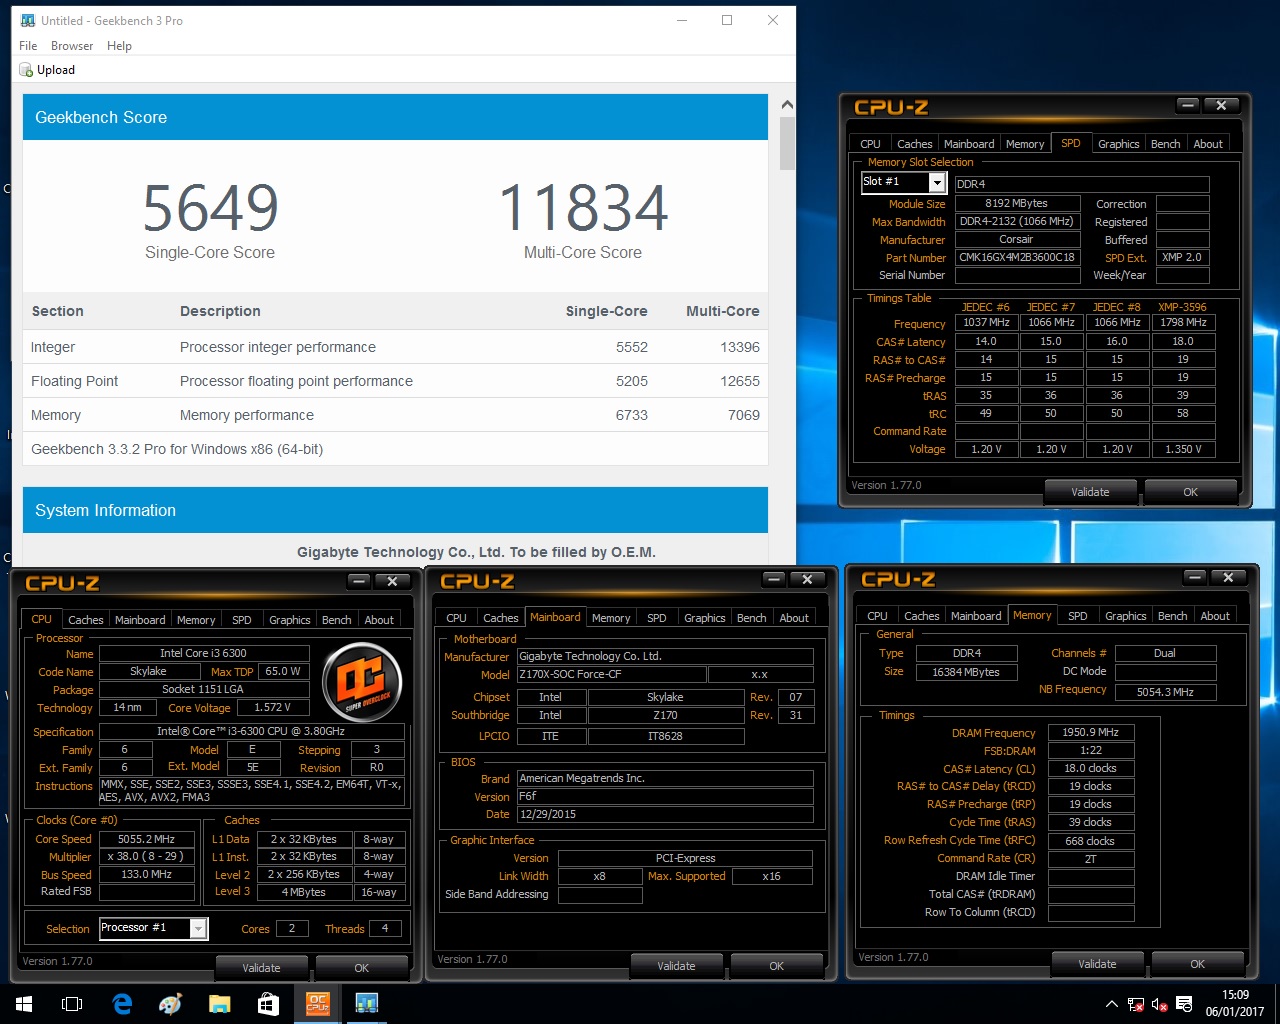
Task: Open the Processor #1 selection dropdown
Action: tap(198, 929)
